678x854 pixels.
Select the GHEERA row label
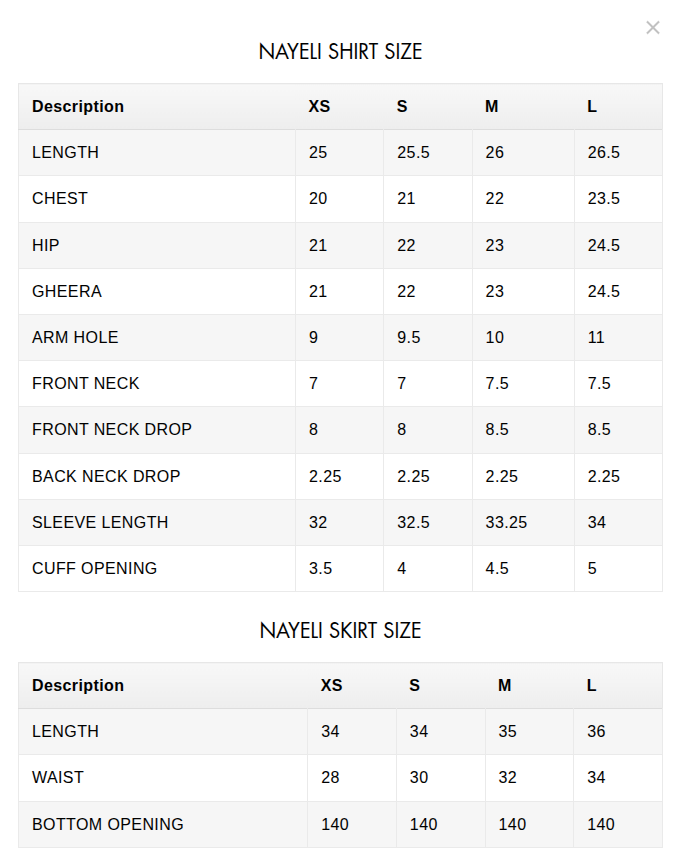pos(67,291)
